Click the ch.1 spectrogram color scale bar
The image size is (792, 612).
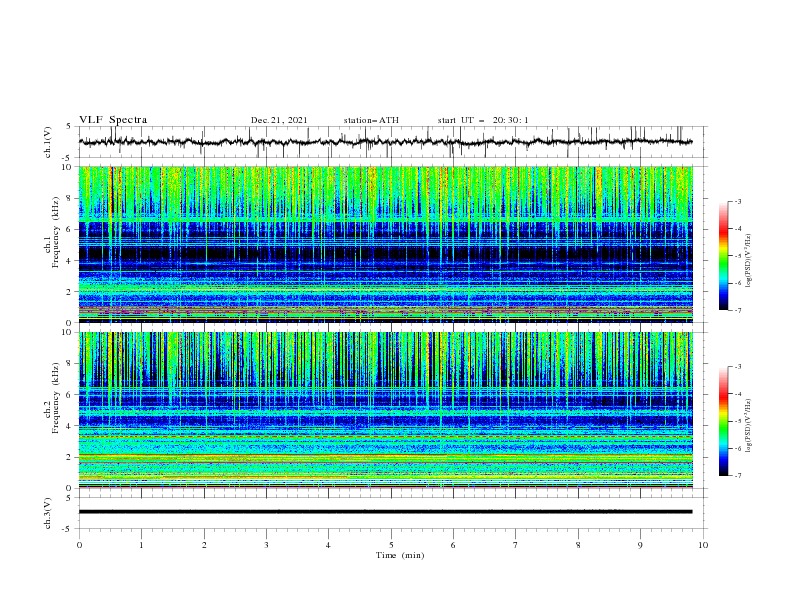[x=723, y=255]
